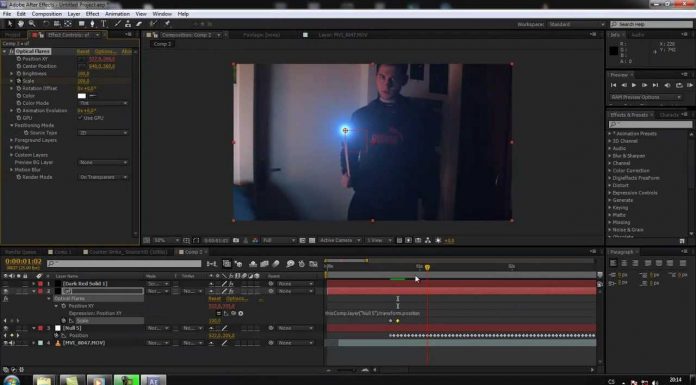Expand the Foreground Layers group
The width and height of the screenshot is (696, 385).
(x=12, y=140)
